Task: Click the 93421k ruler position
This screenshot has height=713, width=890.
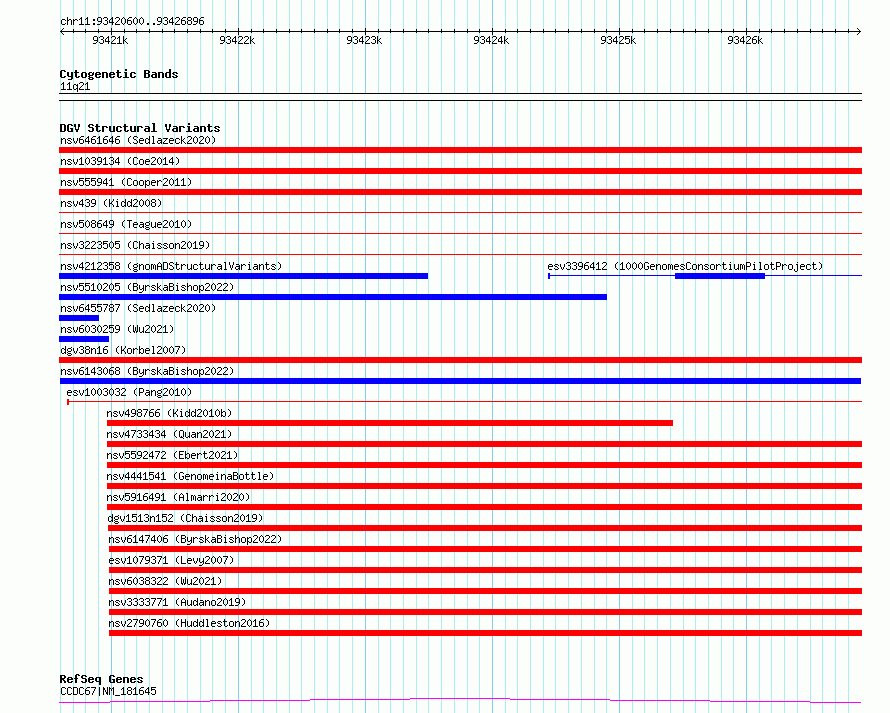Action: tap(110, 40)
